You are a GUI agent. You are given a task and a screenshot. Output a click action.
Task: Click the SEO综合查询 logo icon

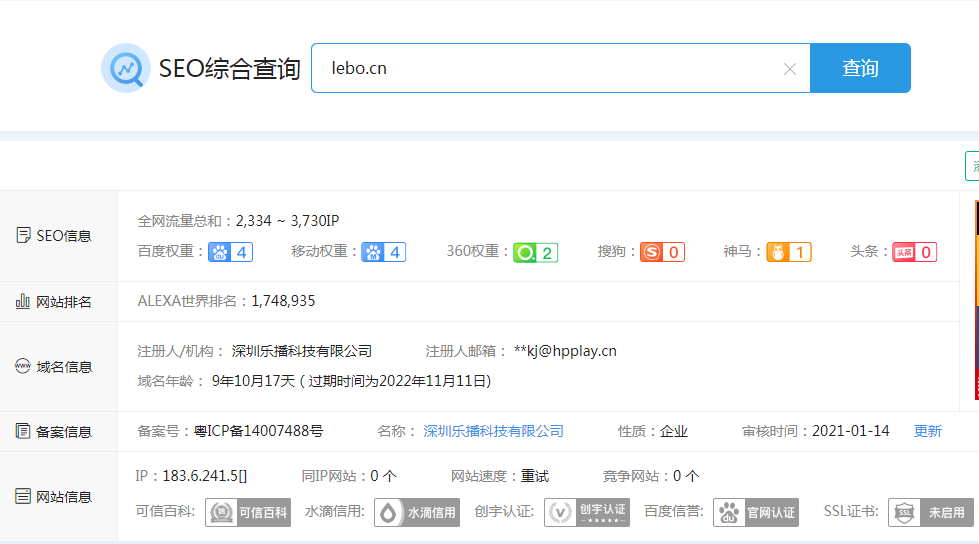126,68
